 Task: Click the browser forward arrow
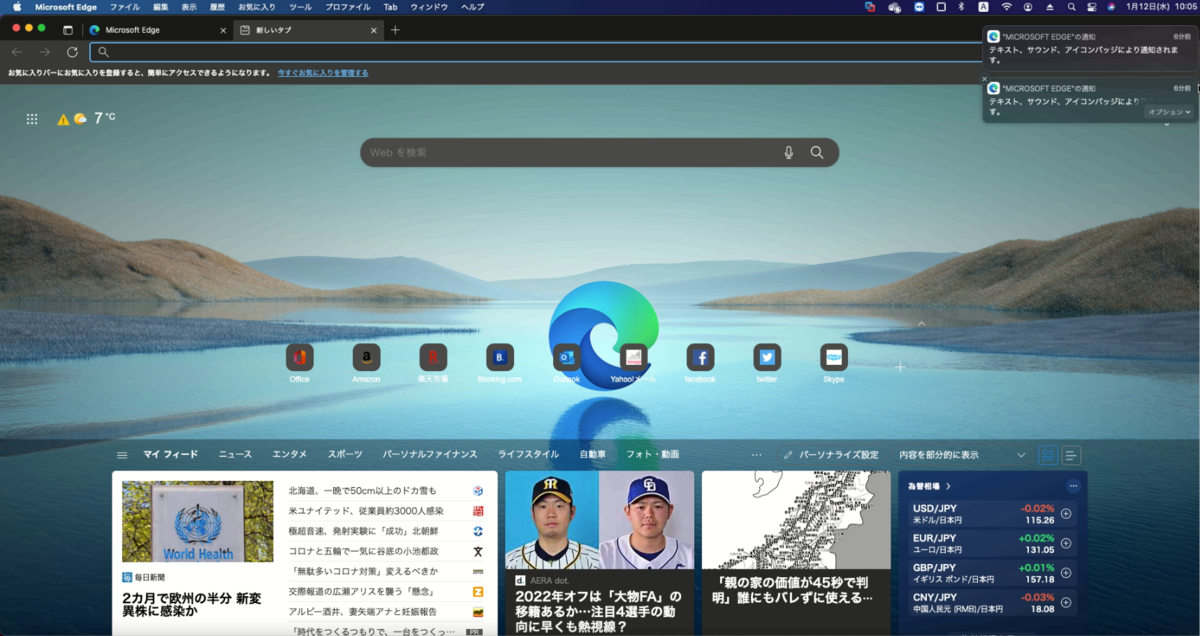[44, 52]
